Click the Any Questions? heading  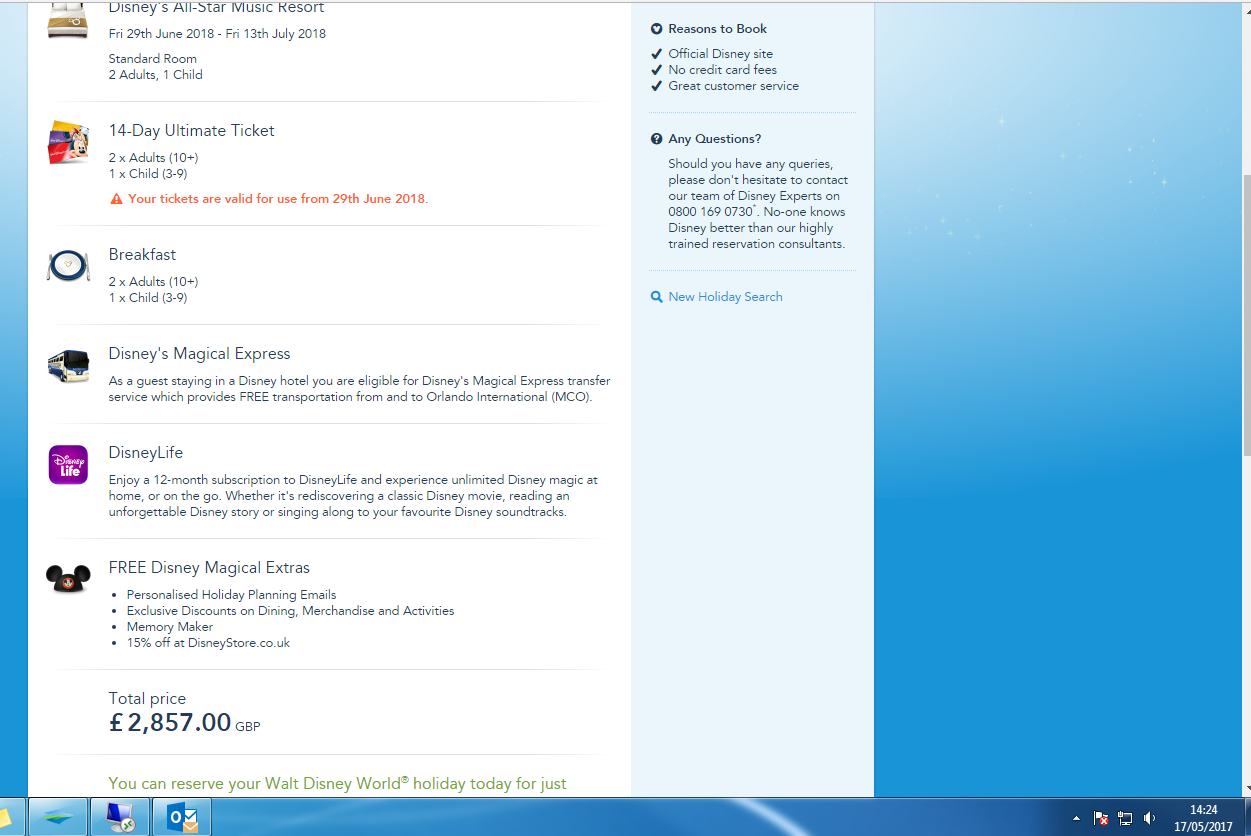pyautogui.click(x=715, y=139)
